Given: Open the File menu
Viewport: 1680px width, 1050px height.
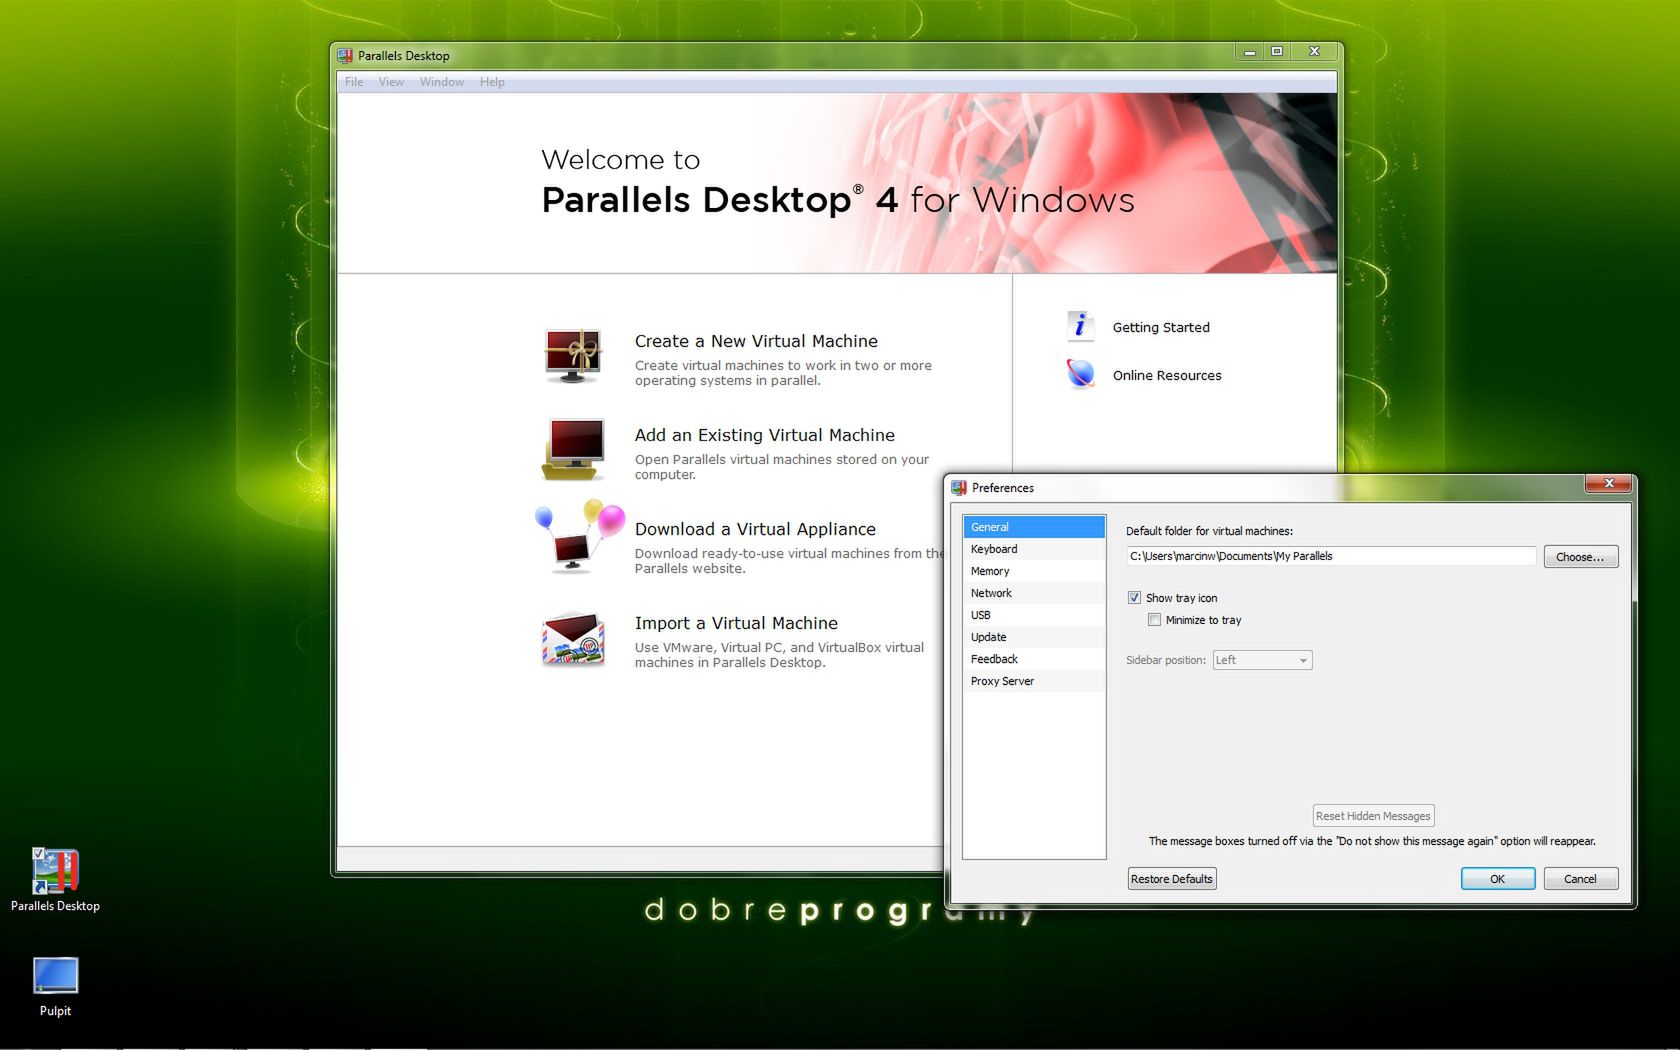Looking at the screenshot, I should [354, 82].
